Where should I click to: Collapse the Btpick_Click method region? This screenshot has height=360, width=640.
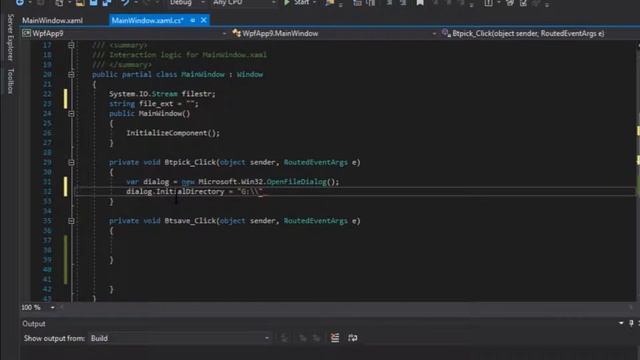tap(71, 162)
